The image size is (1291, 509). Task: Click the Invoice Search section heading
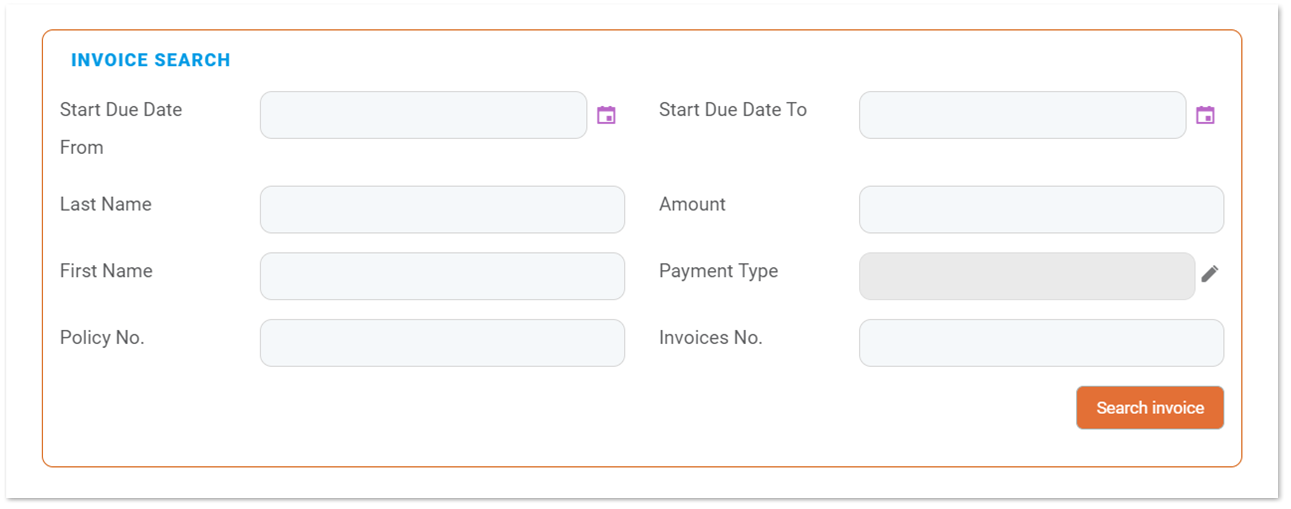(150, 60)
